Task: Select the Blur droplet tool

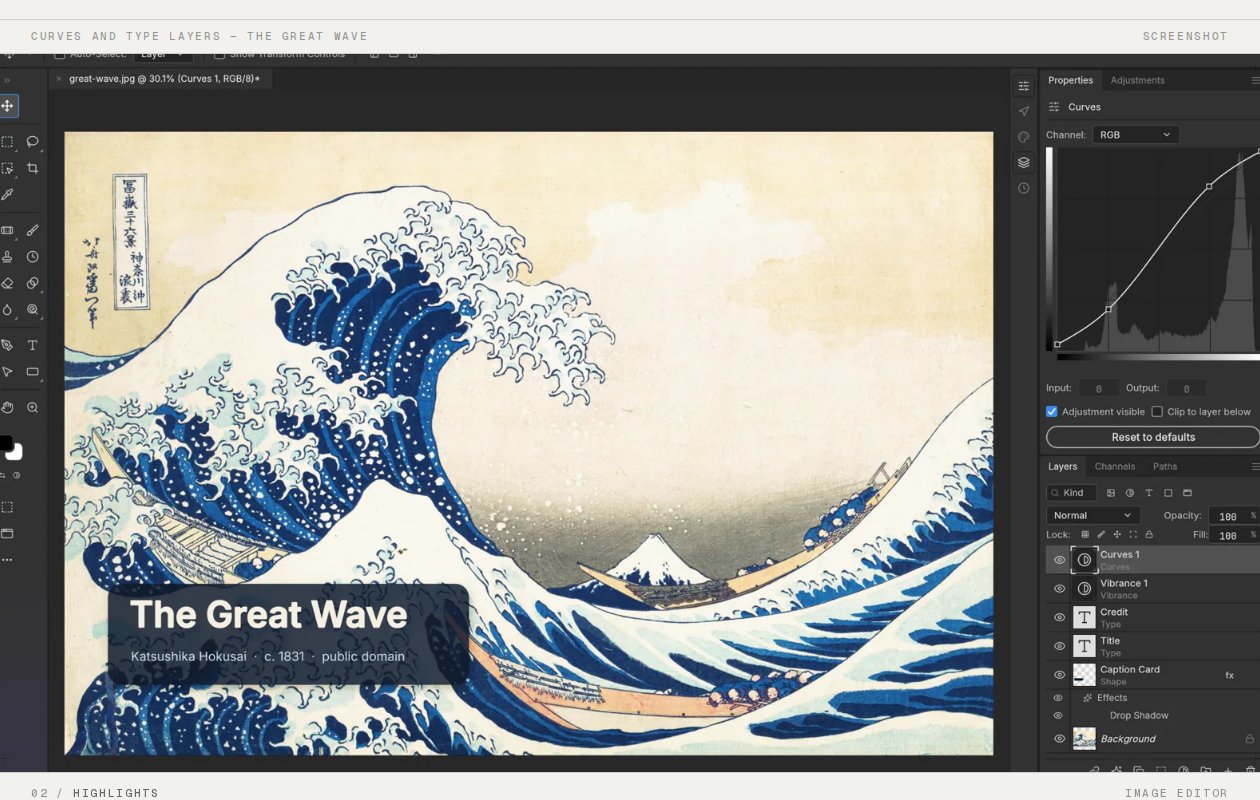Action: coord(7,310)
